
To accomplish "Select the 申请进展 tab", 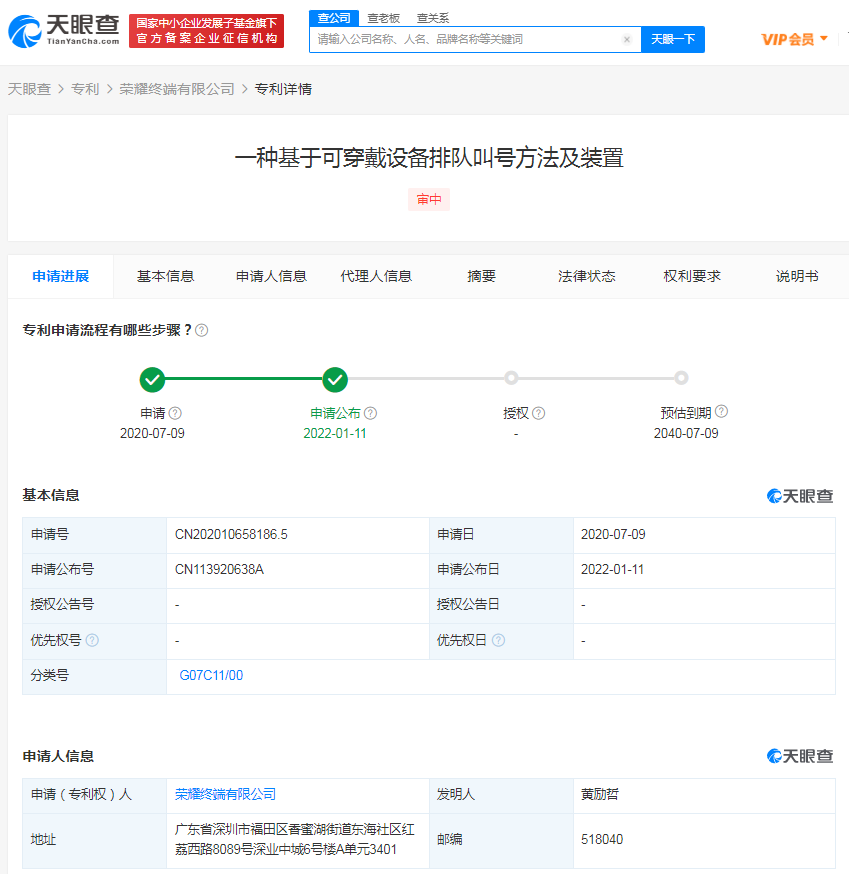I will coord(61,276).
